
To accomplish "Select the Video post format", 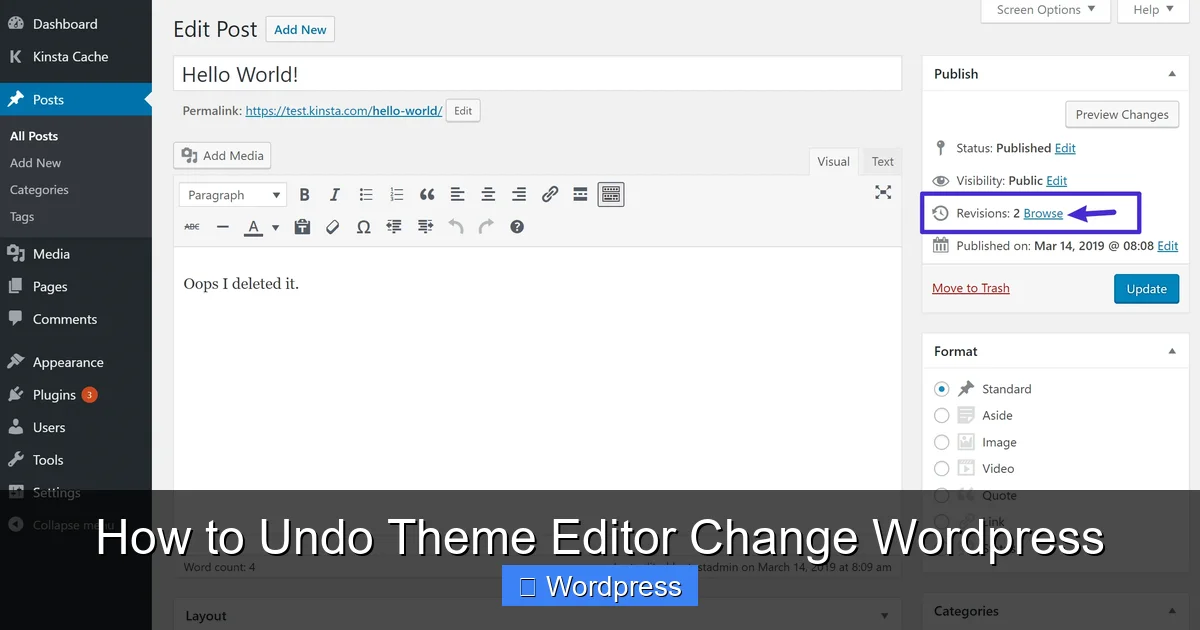I will [x=941, y=468].
